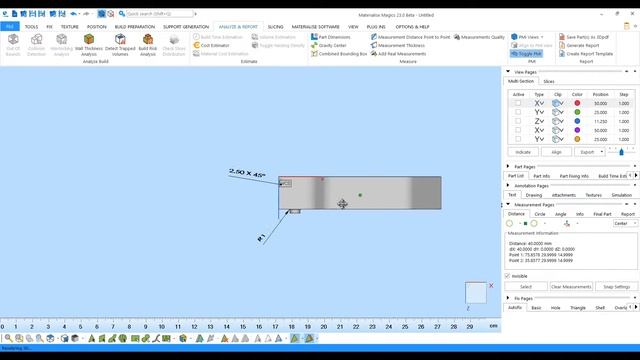This screenshot has width=640, height=360.
Task: Select Measurement Thickness tool
Action: [398, 45]
